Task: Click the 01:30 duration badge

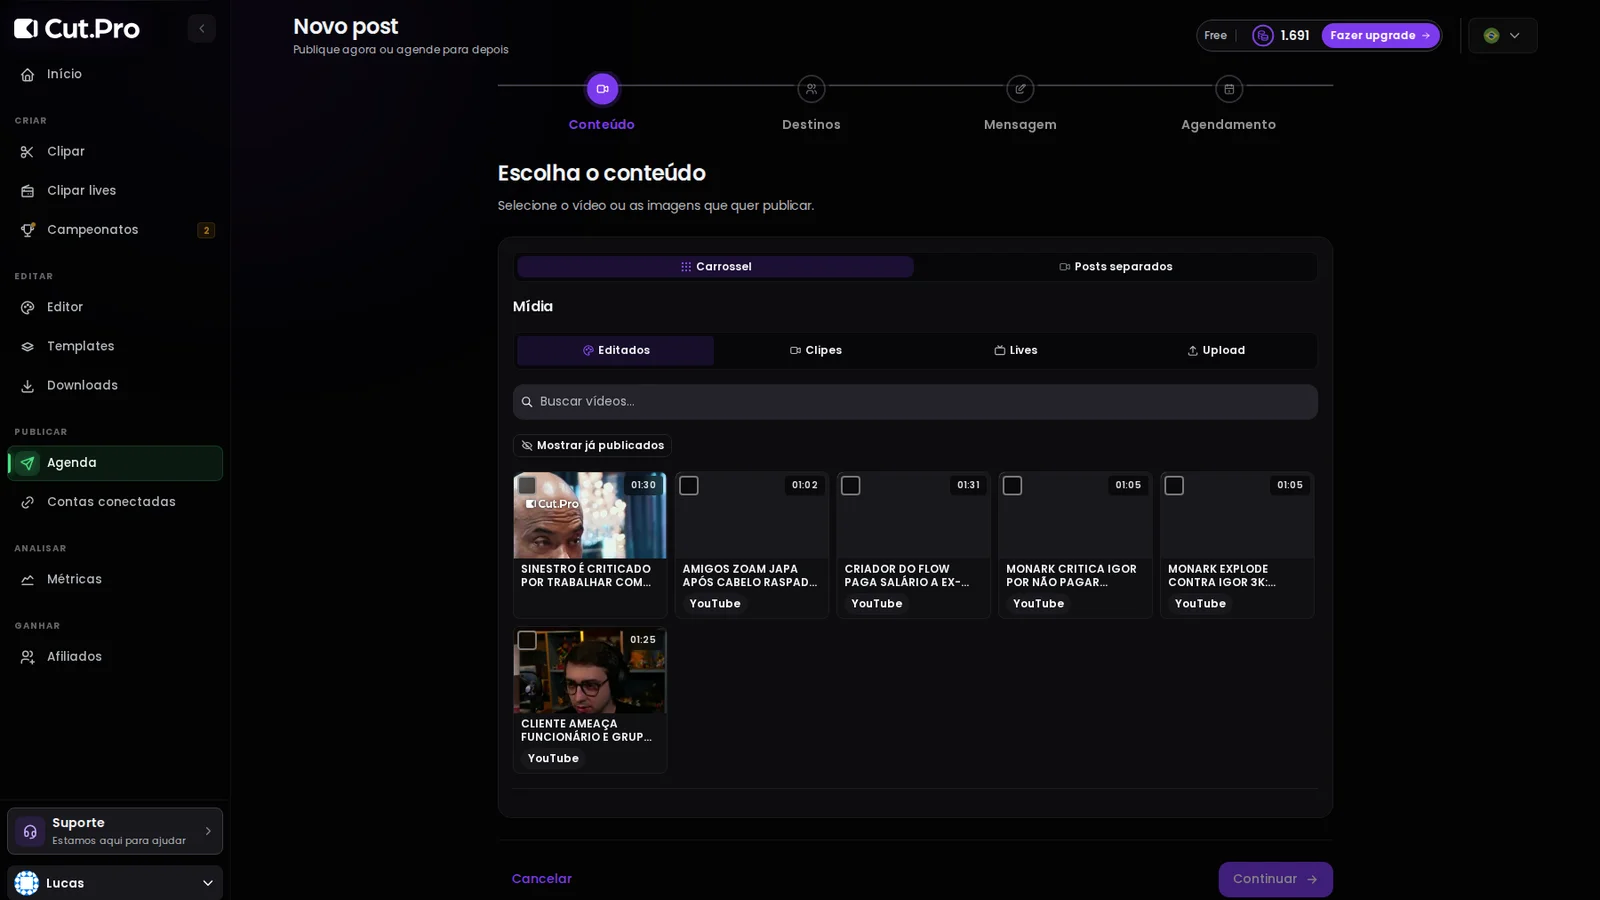Action: [x=643, y=485]
